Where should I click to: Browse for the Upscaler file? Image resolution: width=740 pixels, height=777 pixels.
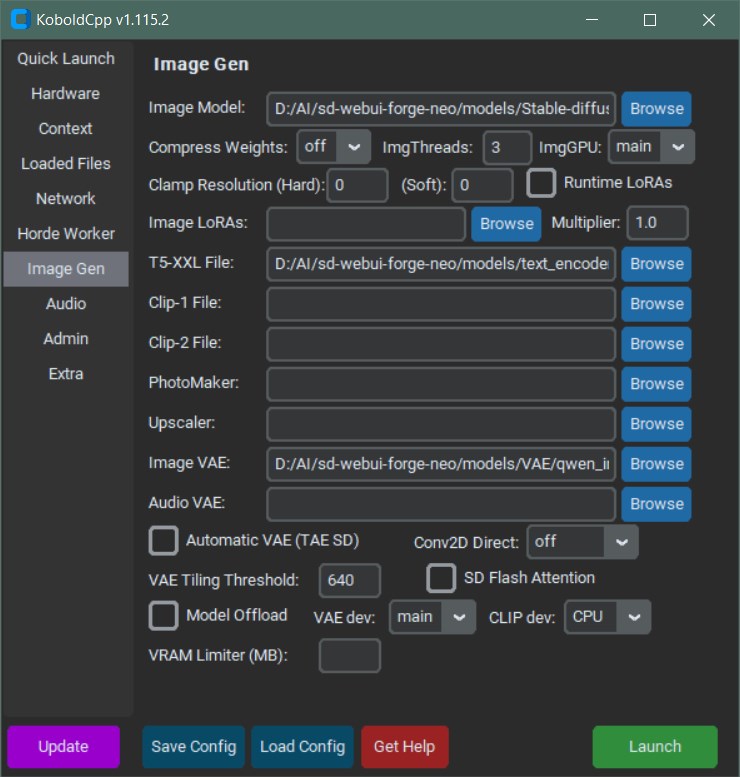coord(656,424)
